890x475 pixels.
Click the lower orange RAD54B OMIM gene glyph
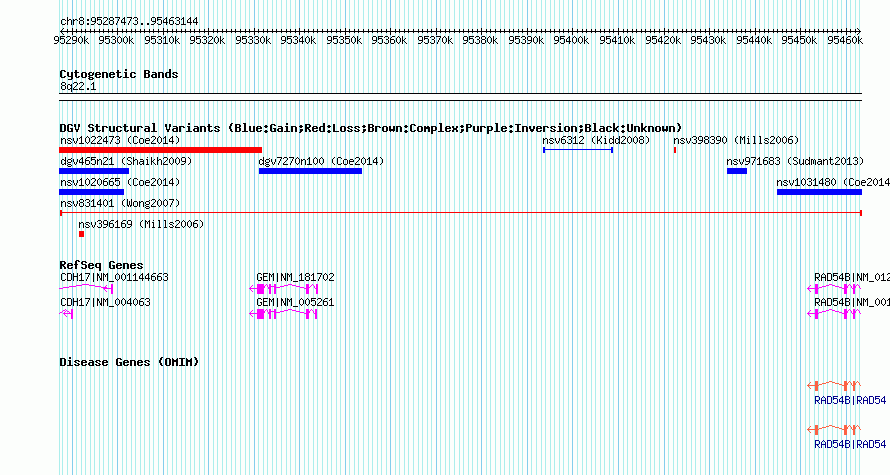tap(834, 430)
